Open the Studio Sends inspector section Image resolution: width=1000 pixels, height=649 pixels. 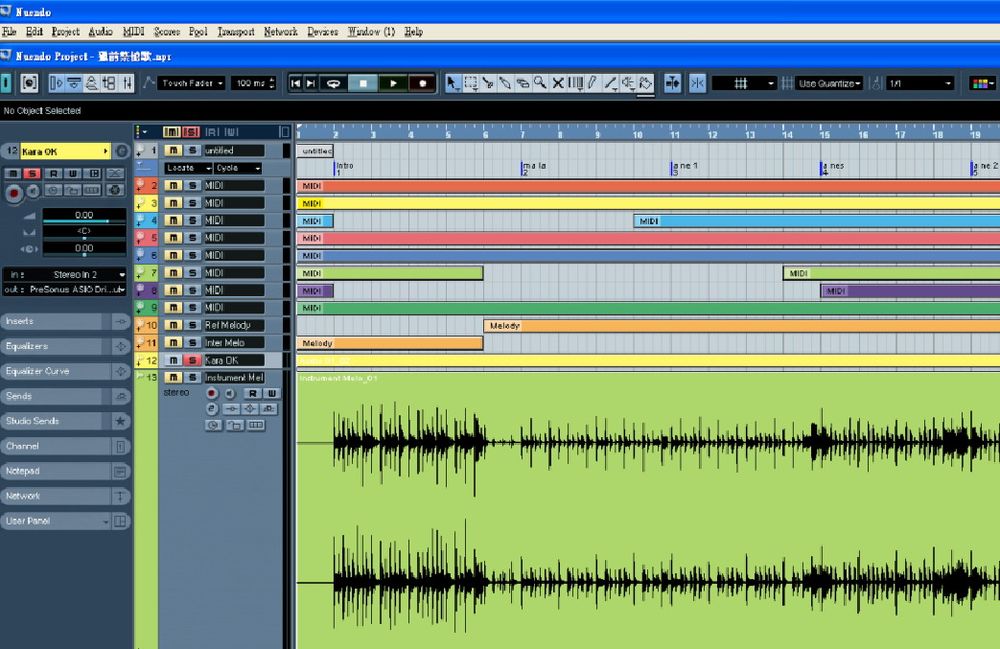66,421
